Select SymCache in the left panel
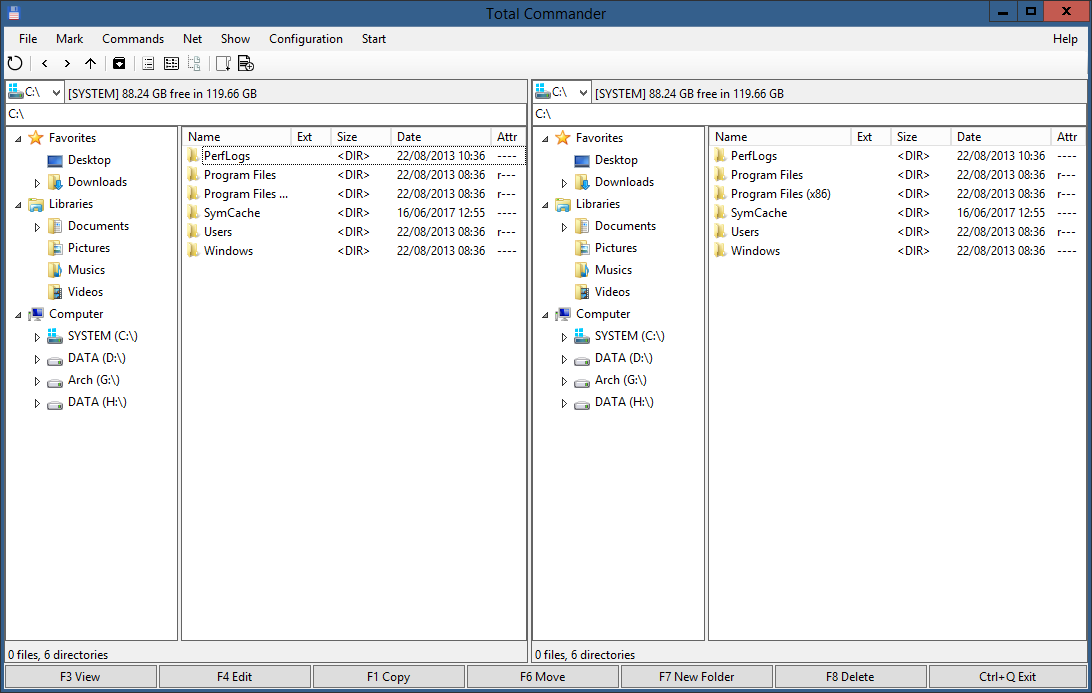This screenshot has height=693, width=1092. point(232,212)
